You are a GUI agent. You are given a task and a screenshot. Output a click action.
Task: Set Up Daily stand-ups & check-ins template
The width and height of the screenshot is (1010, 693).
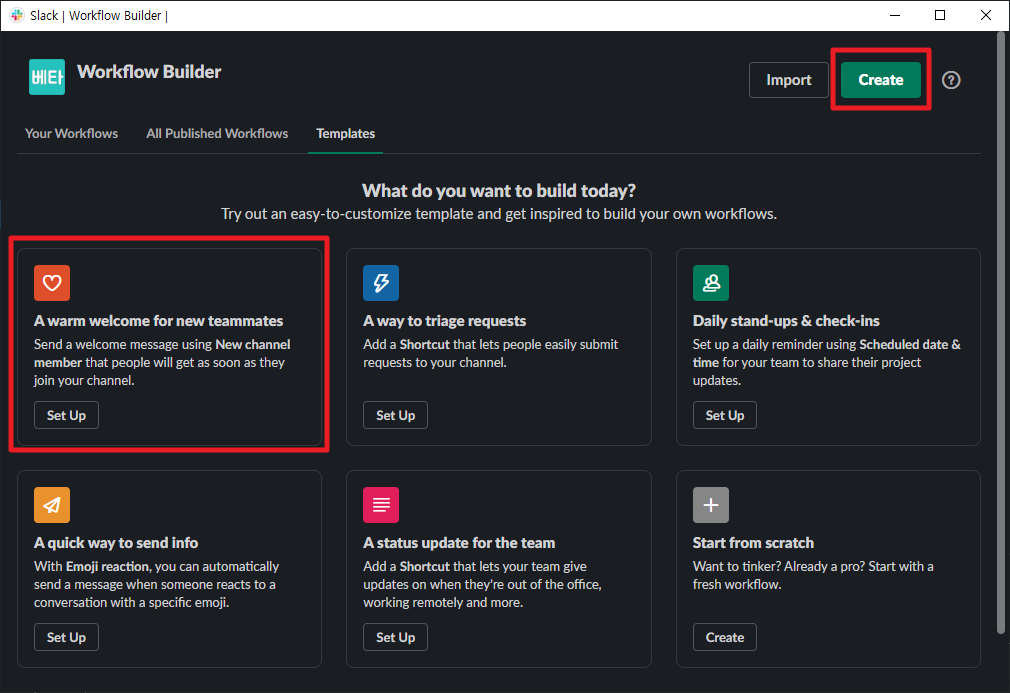point(725,415)
